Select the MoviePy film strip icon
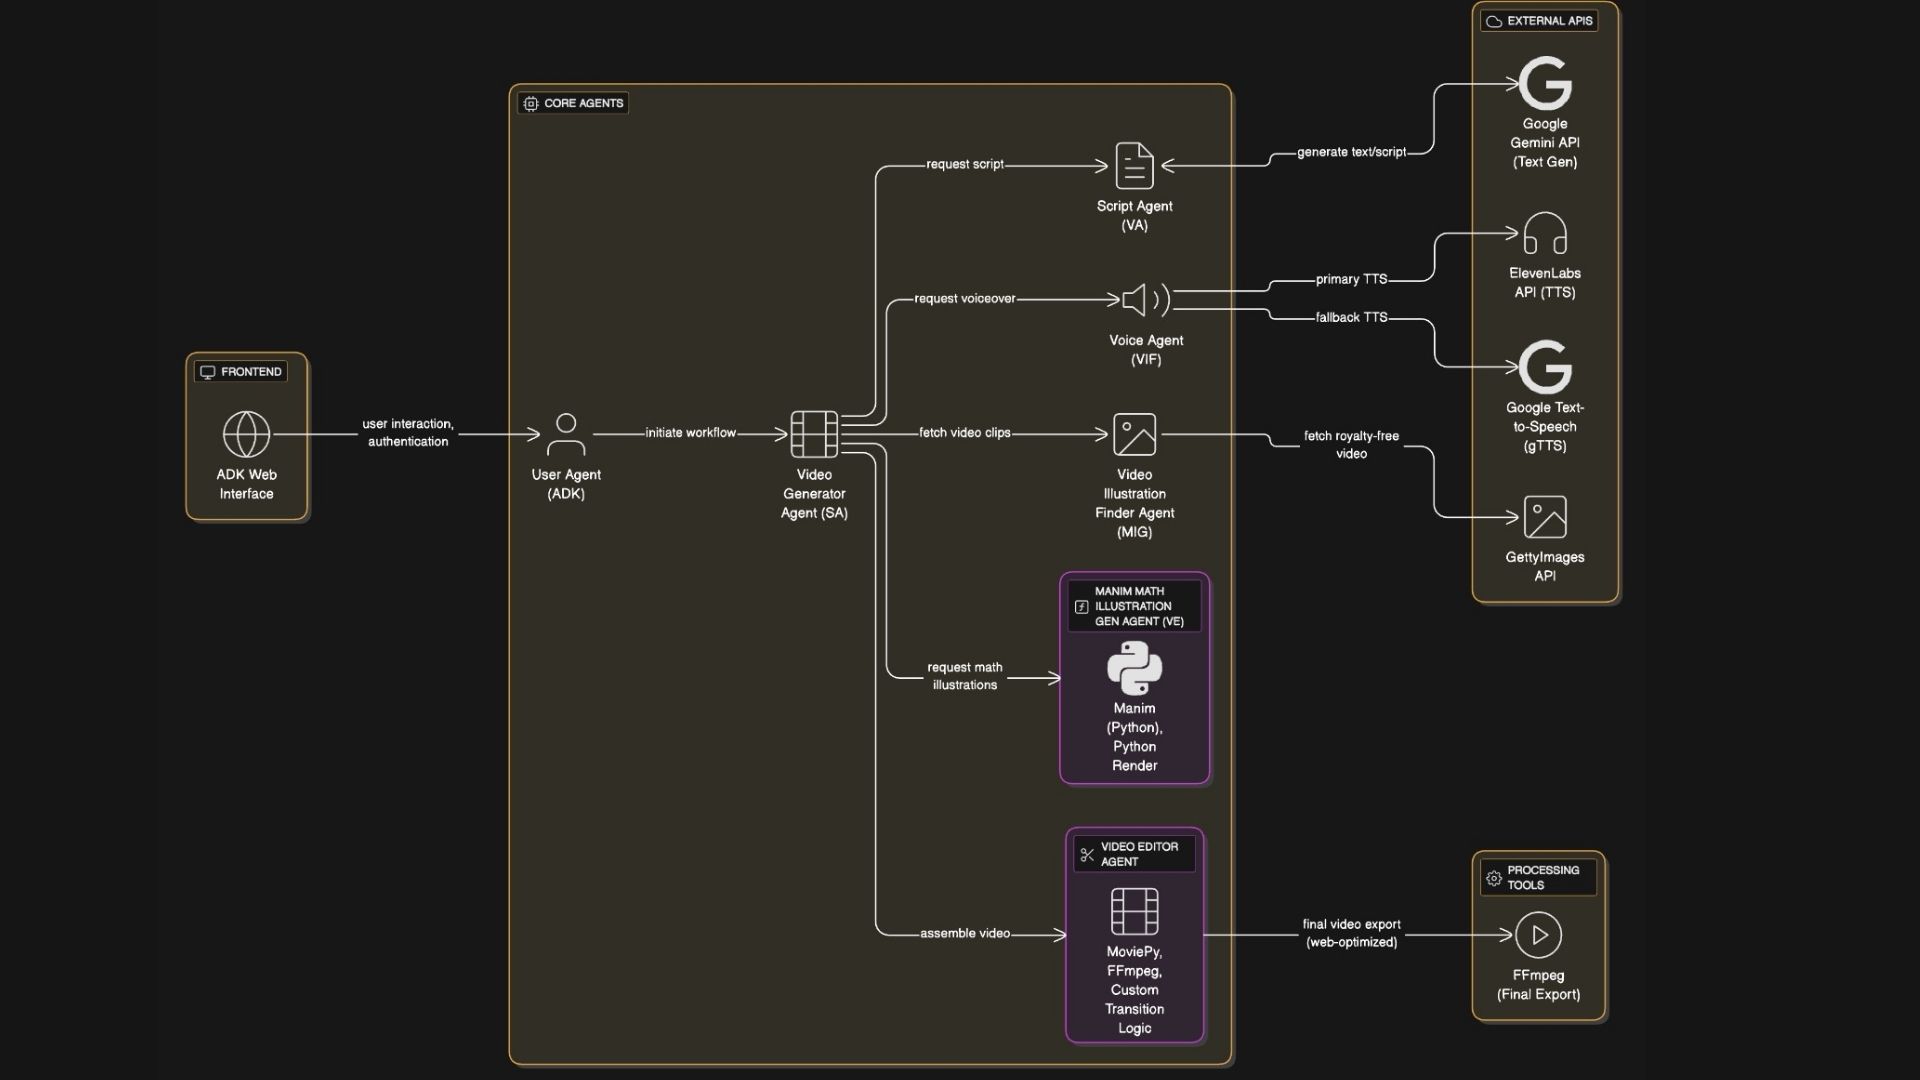The height and width of the screenshot is (1080, 1920). pyautogui.click(x=1134, y=911)
